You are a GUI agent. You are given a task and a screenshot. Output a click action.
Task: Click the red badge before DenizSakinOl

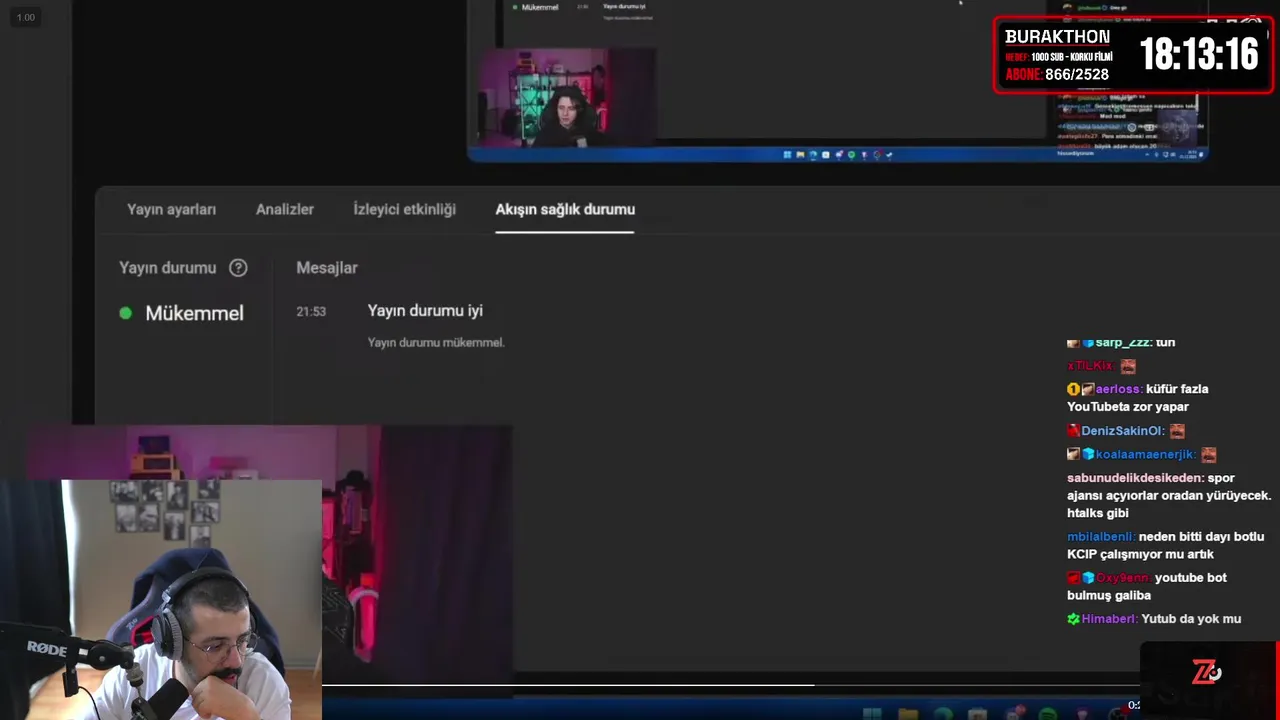tap(1073, 431)
